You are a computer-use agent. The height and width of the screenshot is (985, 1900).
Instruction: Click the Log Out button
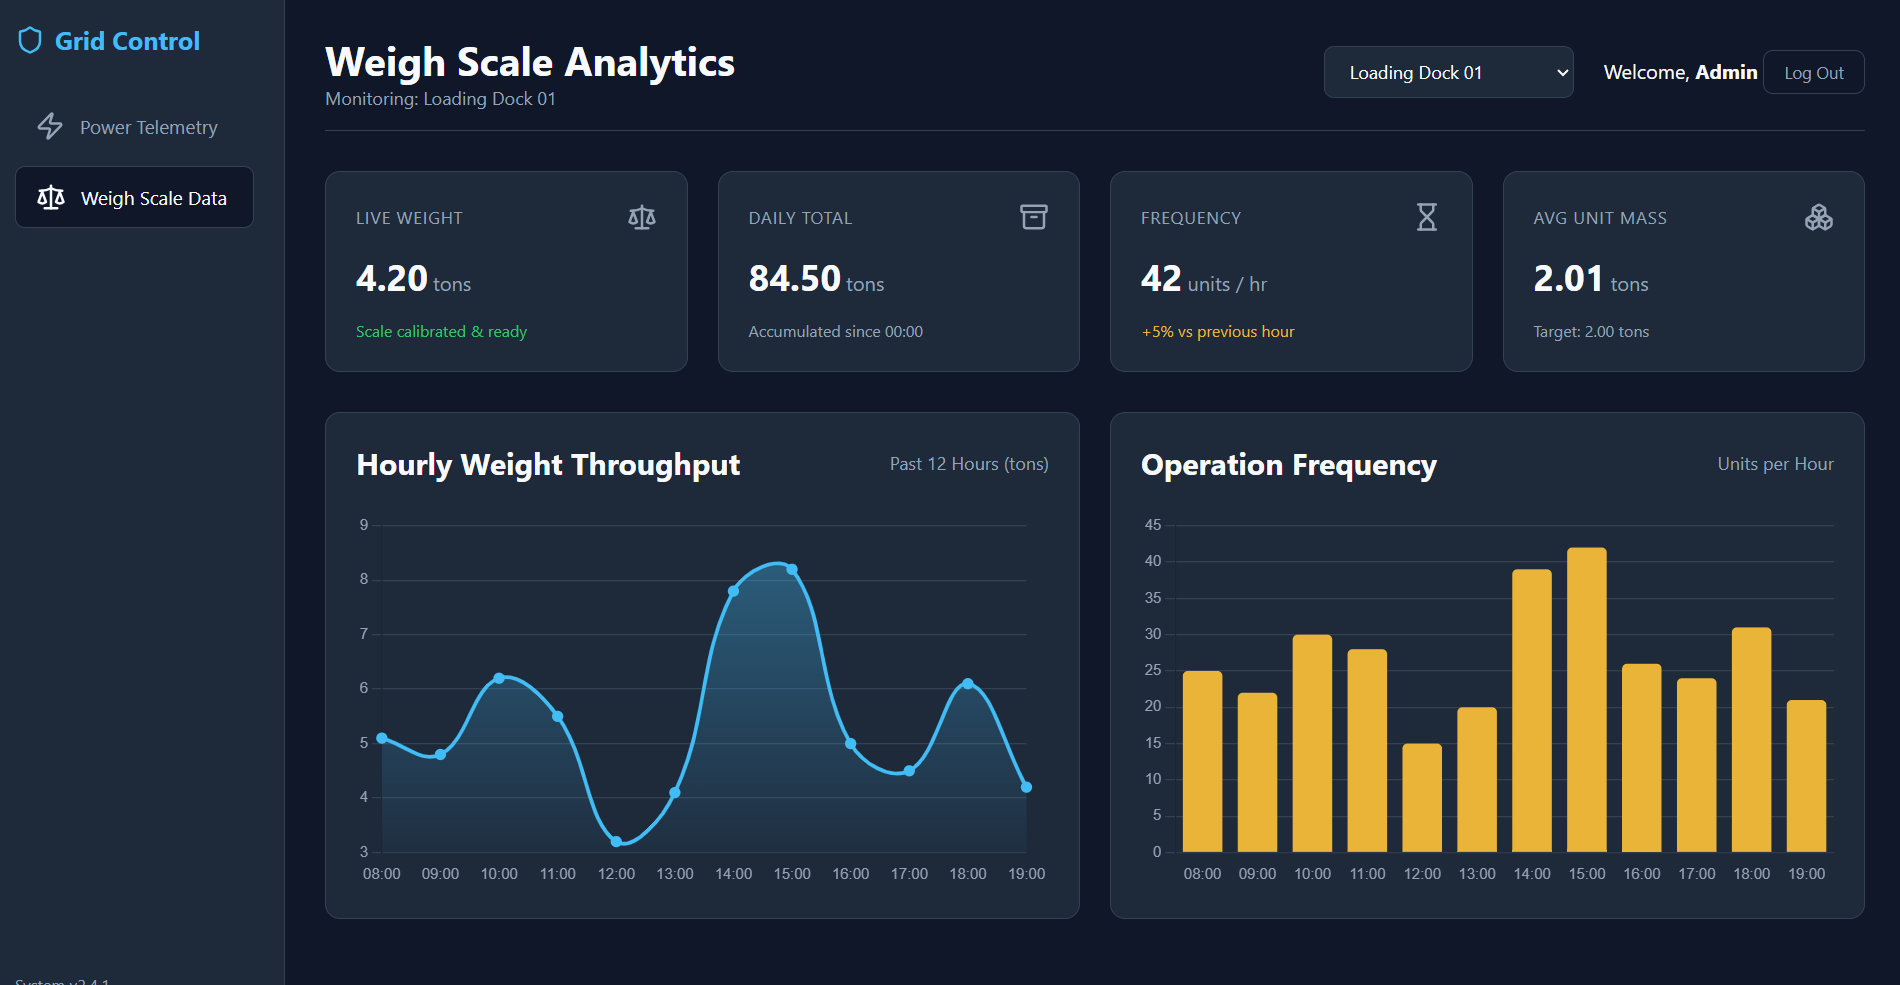[1813, 72]
